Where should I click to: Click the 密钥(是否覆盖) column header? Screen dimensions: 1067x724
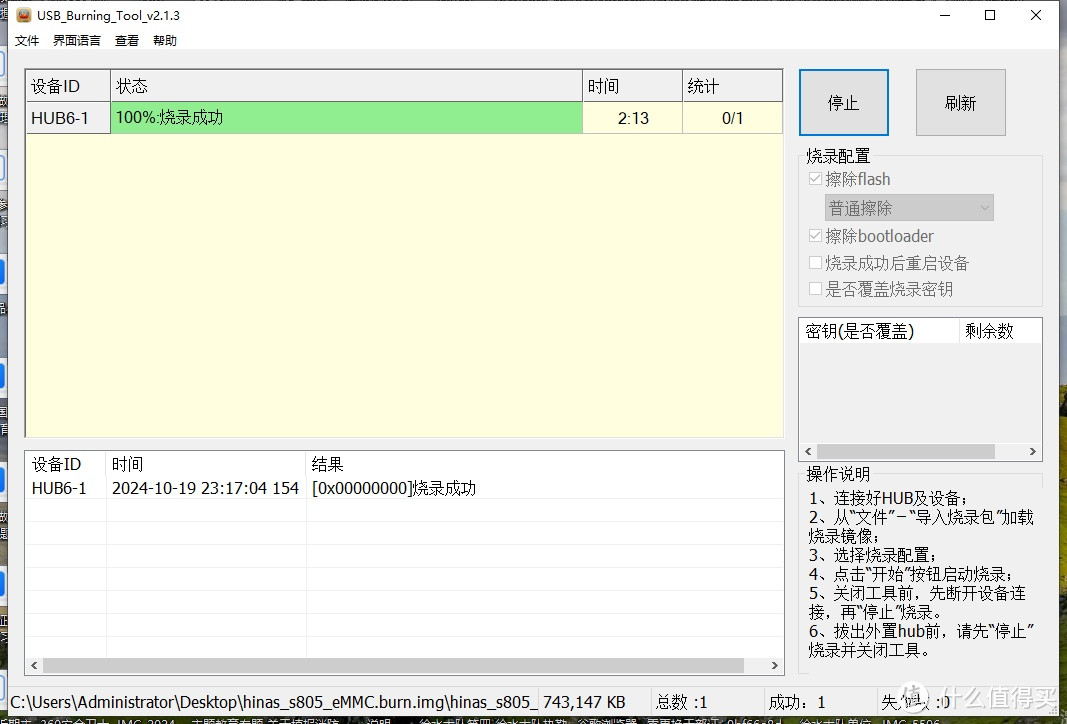click(878, 332)
